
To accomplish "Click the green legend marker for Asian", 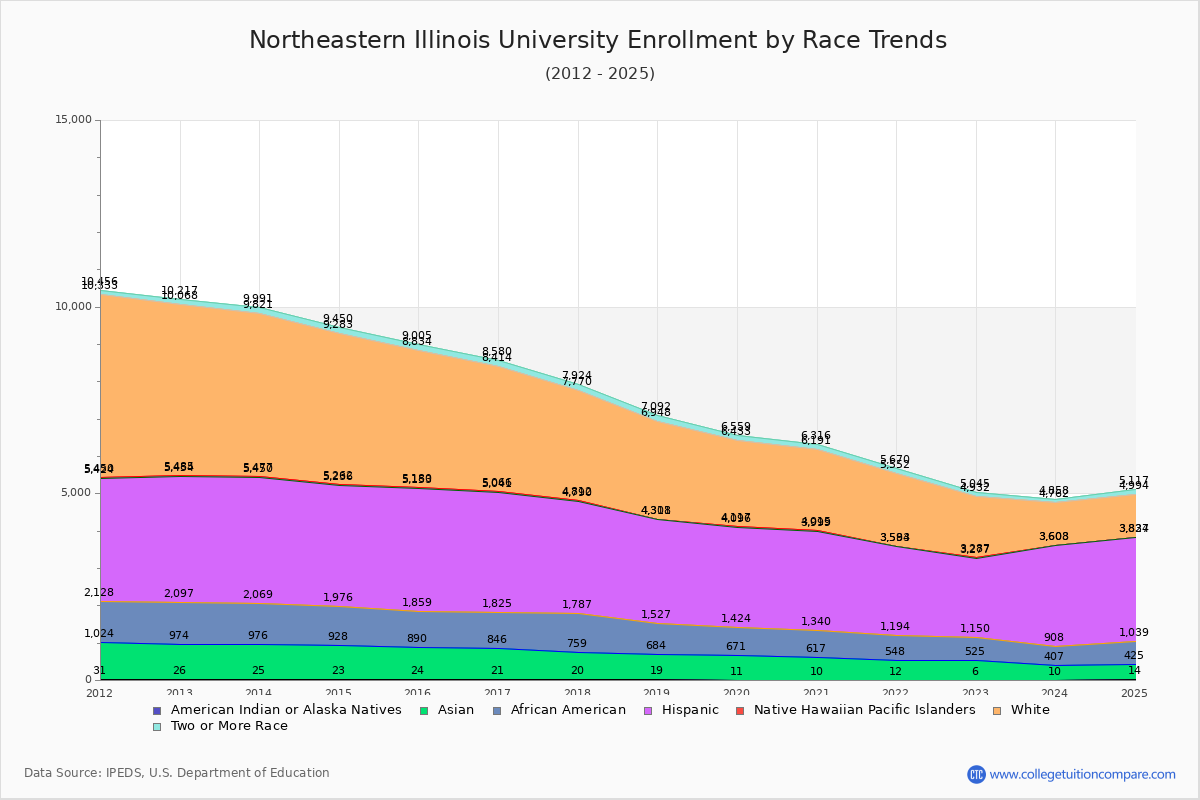I will (423, 711).
